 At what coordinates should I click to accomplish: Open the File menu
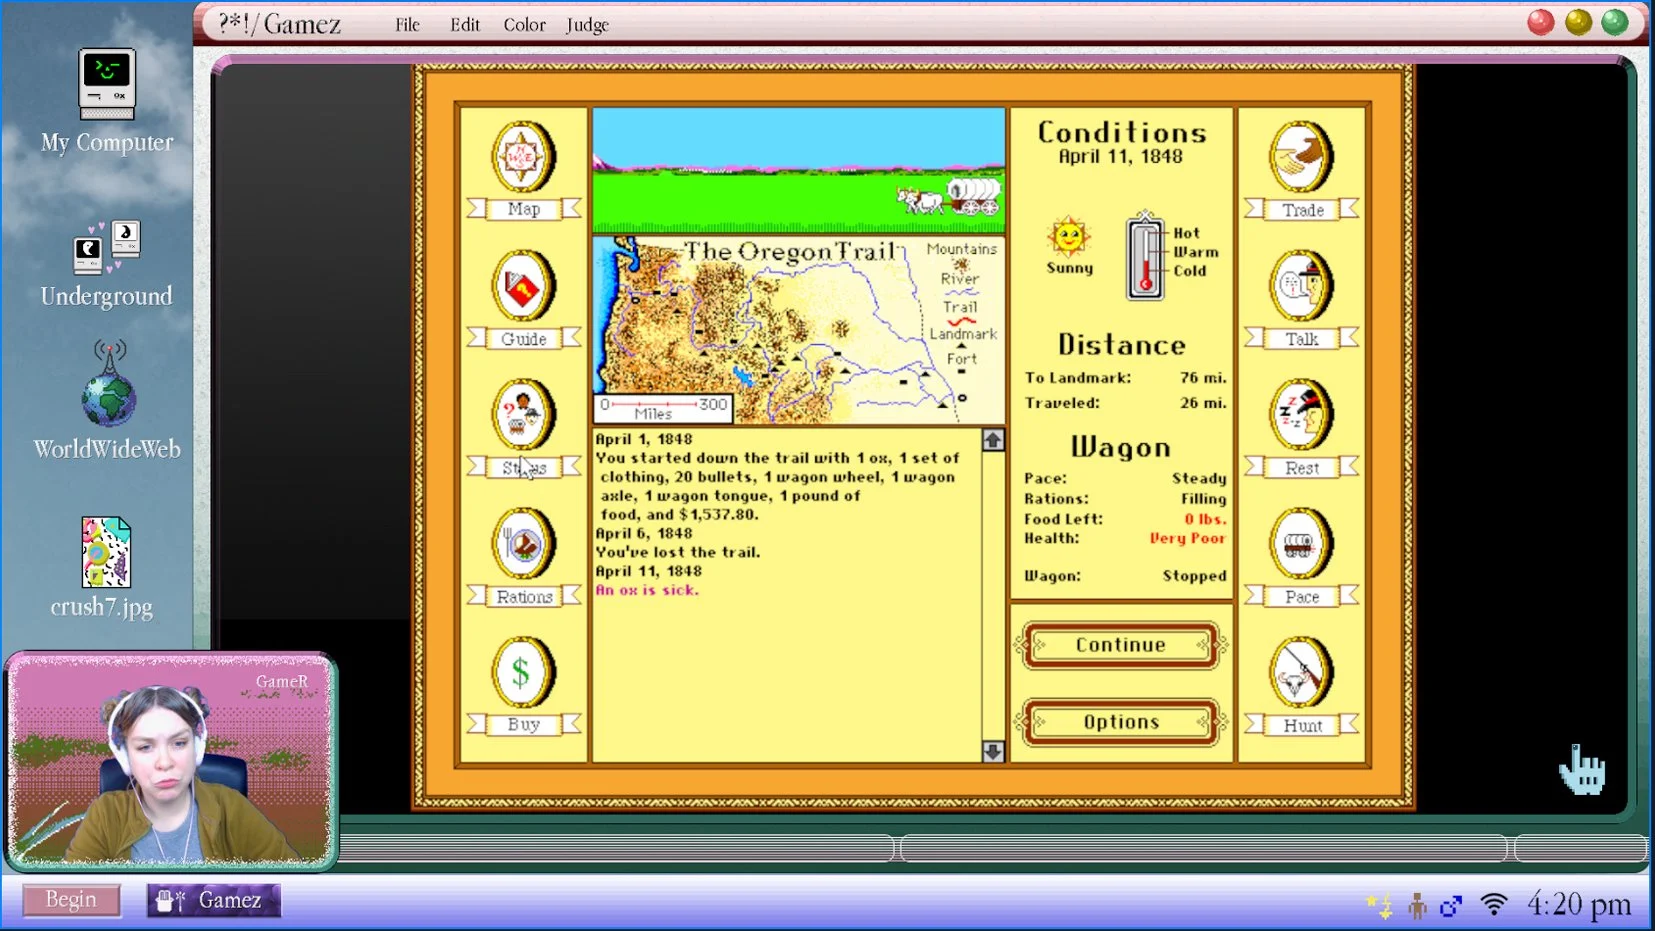click(x=407, y=25)
